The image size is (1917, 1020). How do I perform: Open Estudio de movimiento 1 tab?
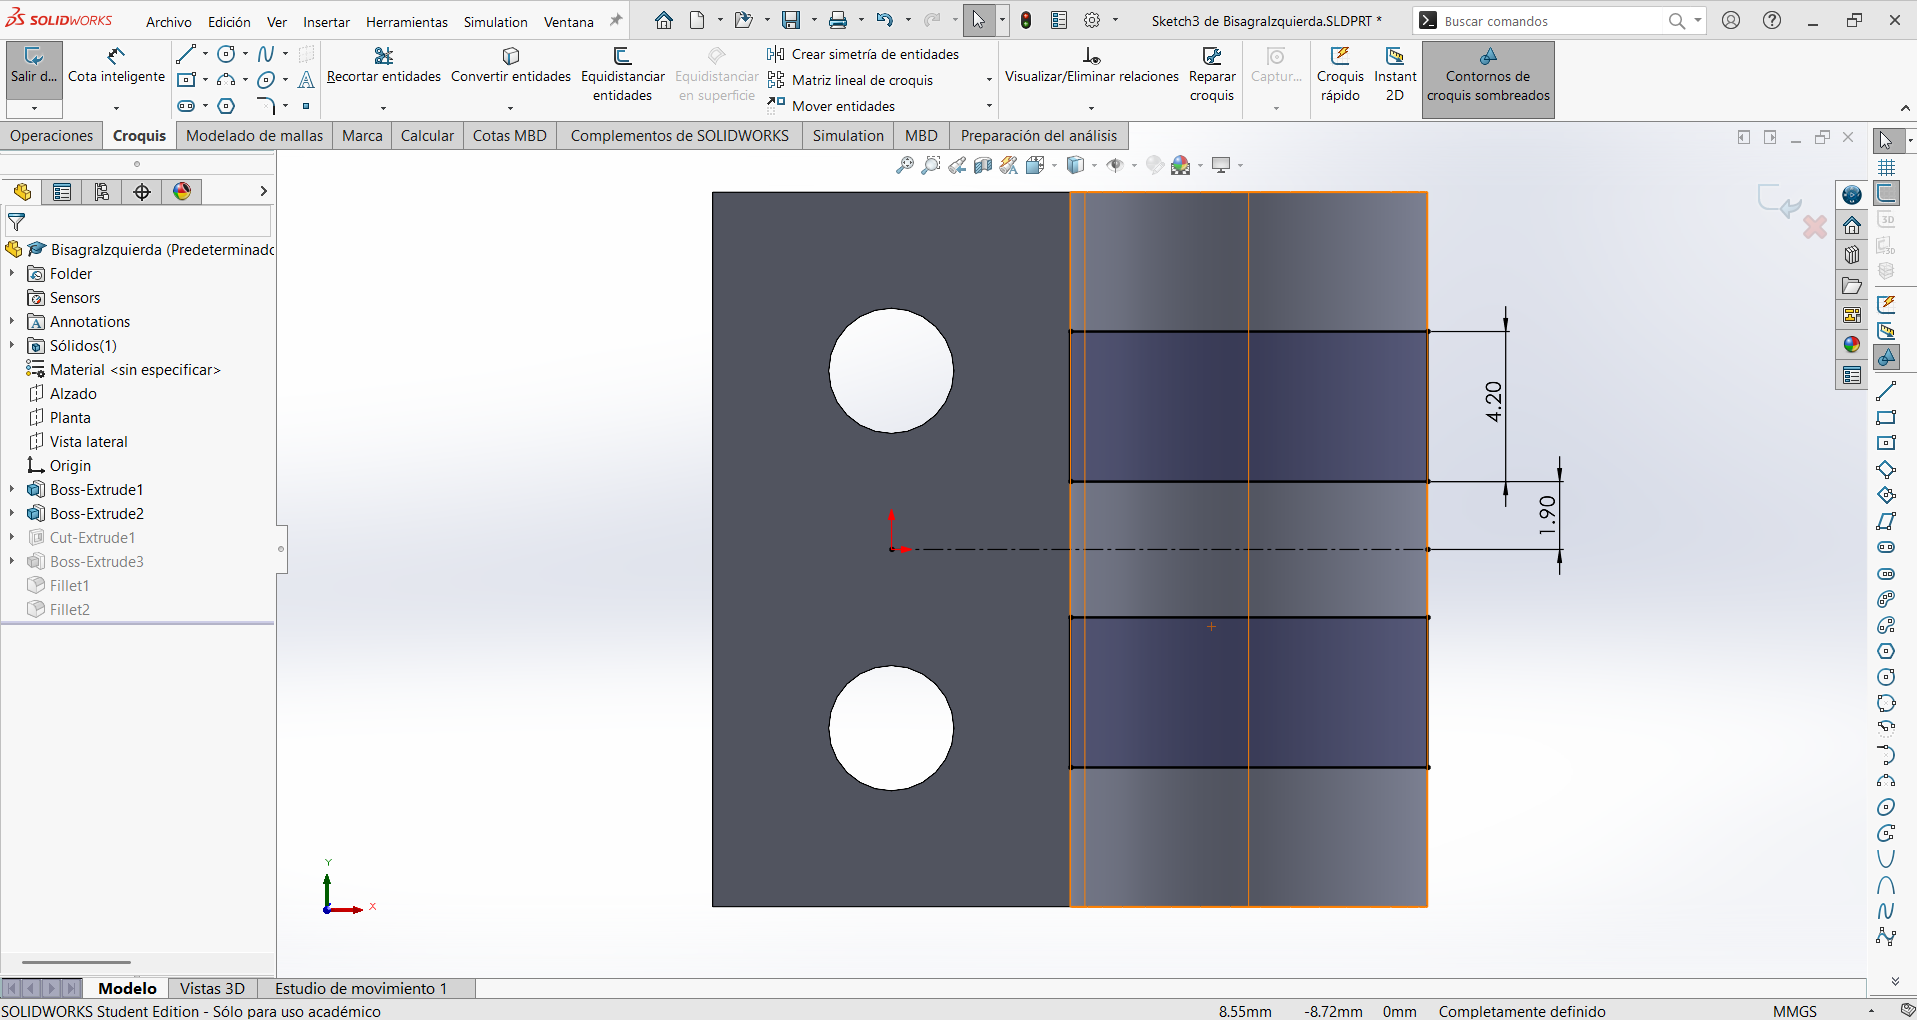[x=361, y=988]
